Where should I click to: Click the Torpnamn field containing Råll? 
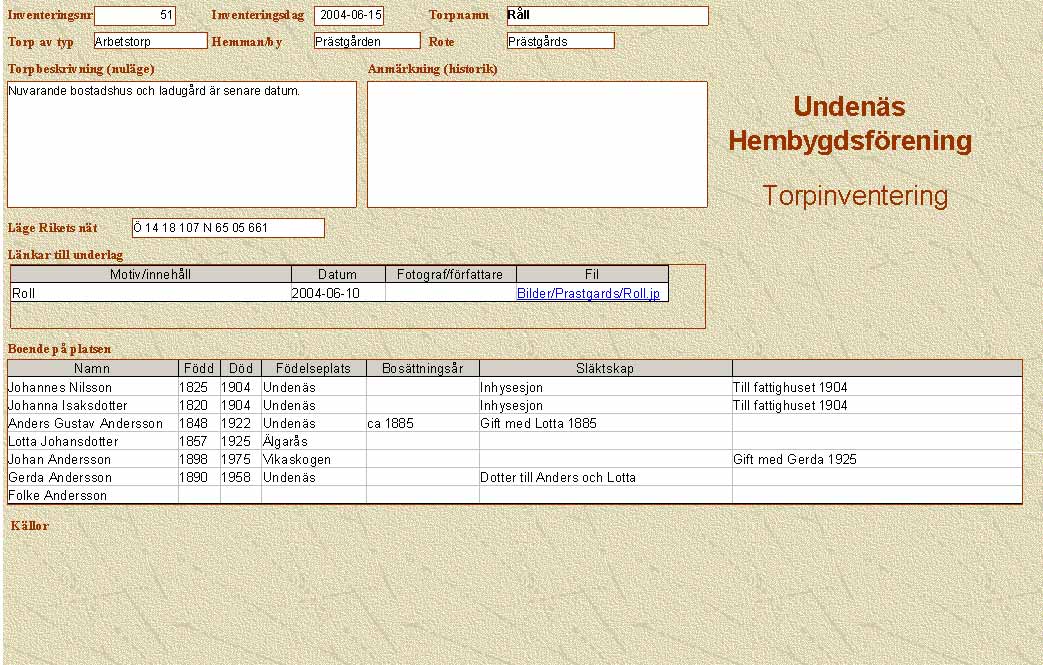tap(606, 15)
